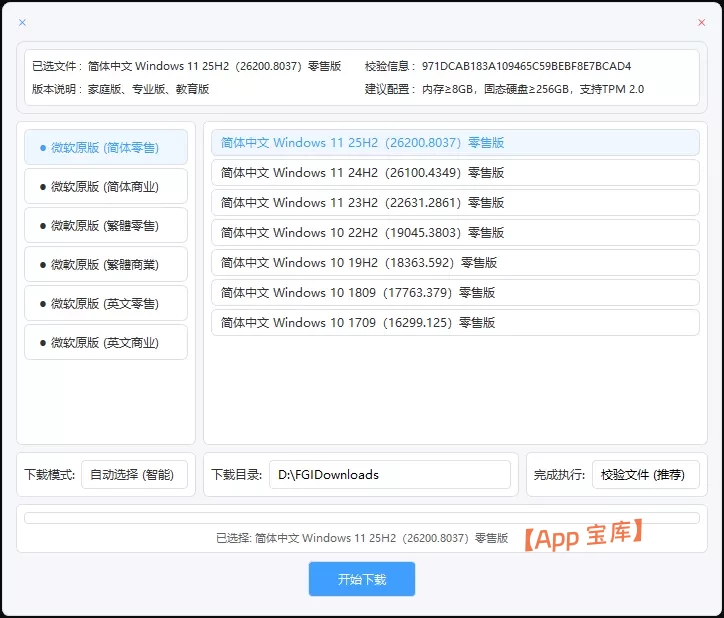This screenshot has width=724, height=618.
Task: Open the 完成执行 校验文件 (推荐) dropdown
Action: pos(646,474)
